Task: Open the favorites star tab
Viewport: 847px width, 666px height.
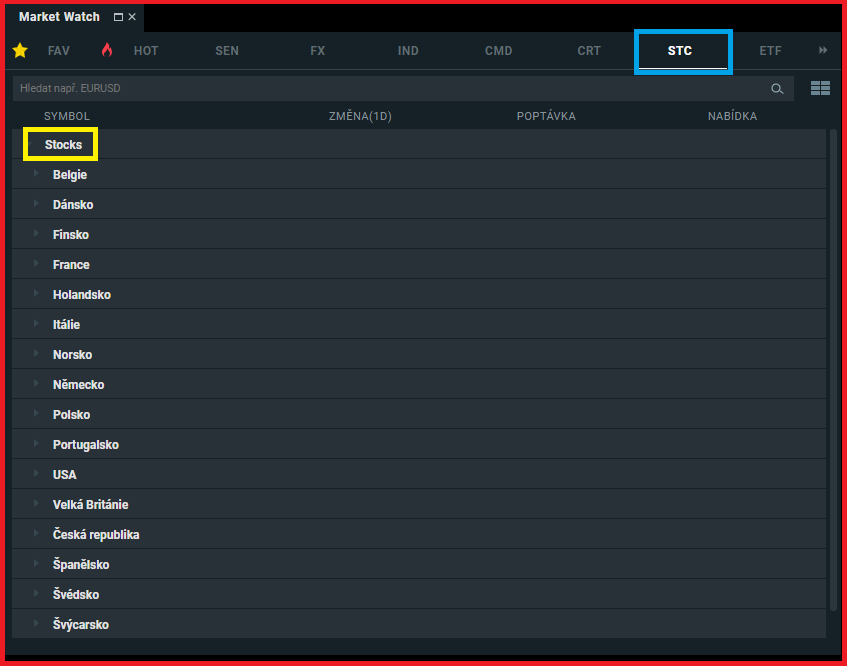Action: point(20,50)
